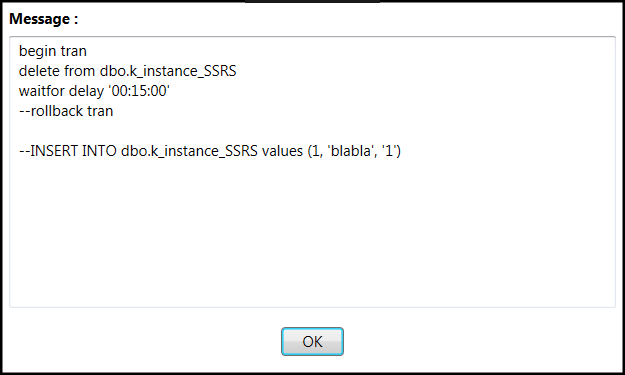Screen dimensions: 625x375
Task: Place cursor in 'begin tran' line
Action: (x=53, y=51)
